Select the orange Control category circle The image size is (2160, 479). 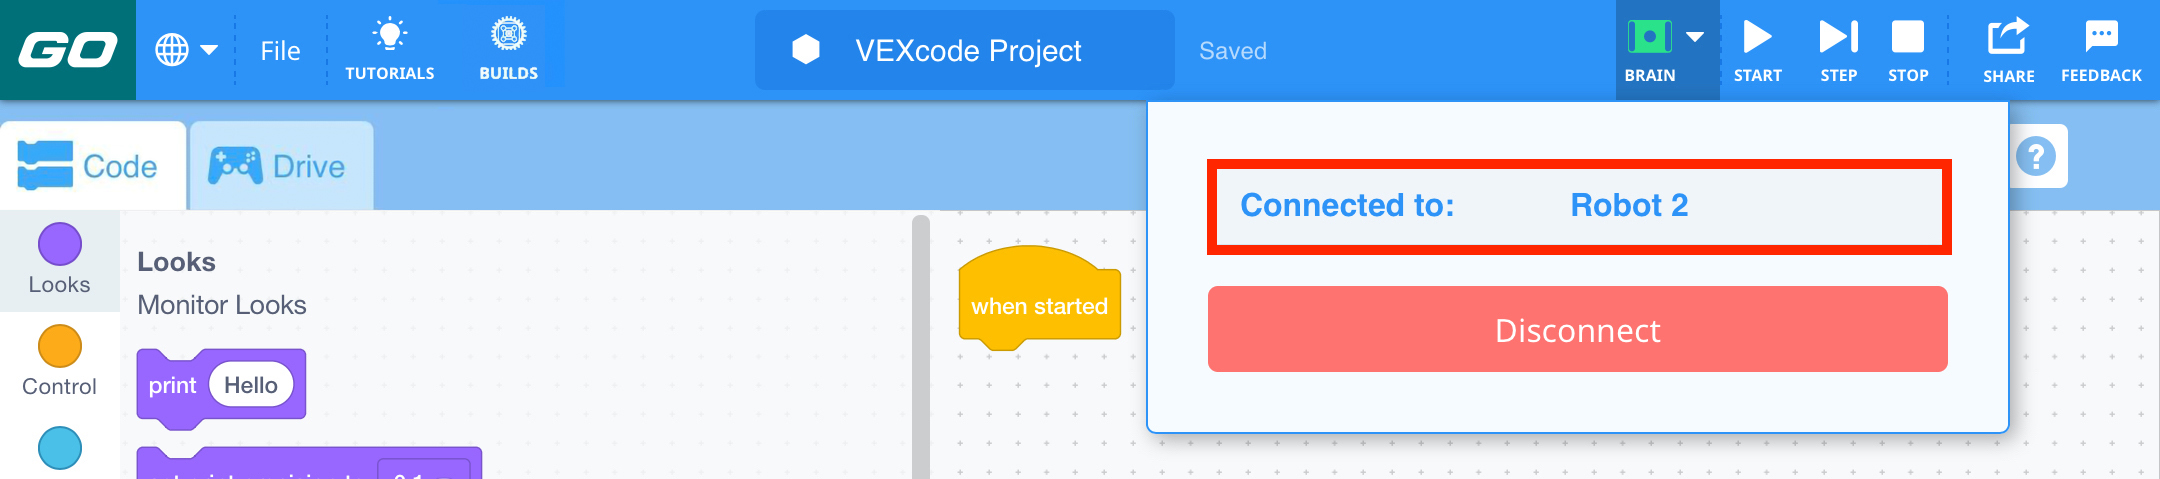(x=60, y=346)
